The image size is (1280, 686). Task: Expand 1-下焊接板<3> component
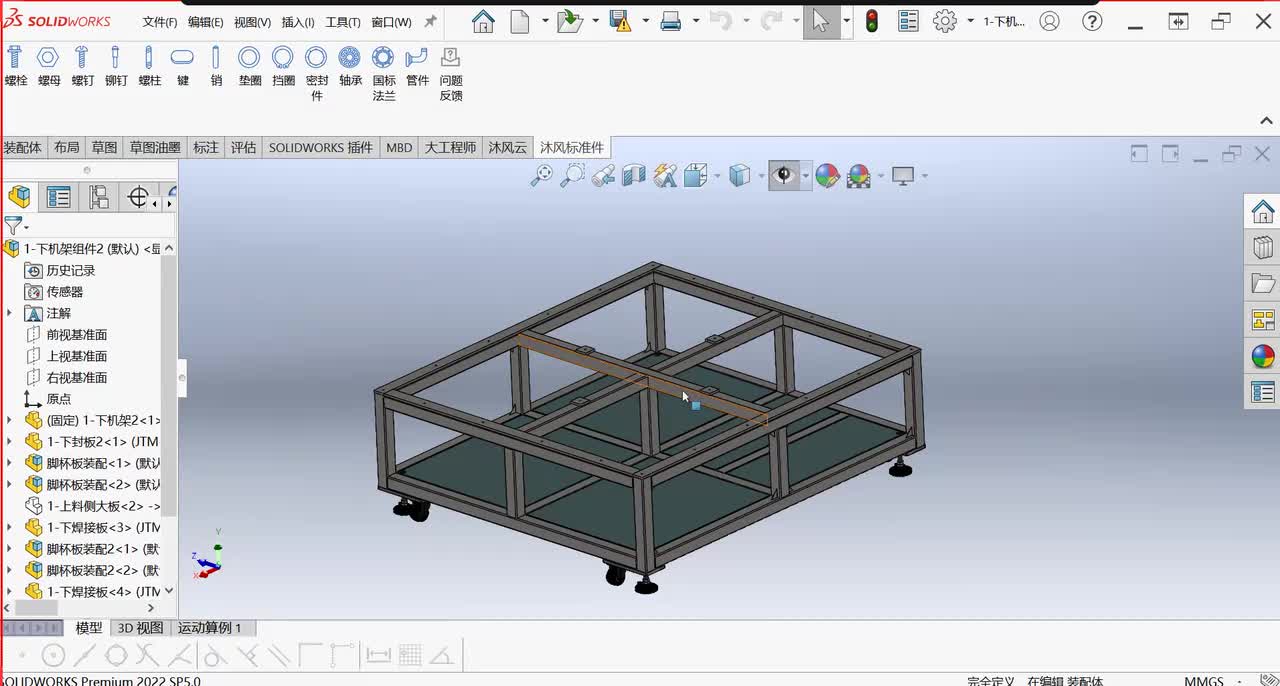coord(9,527)
